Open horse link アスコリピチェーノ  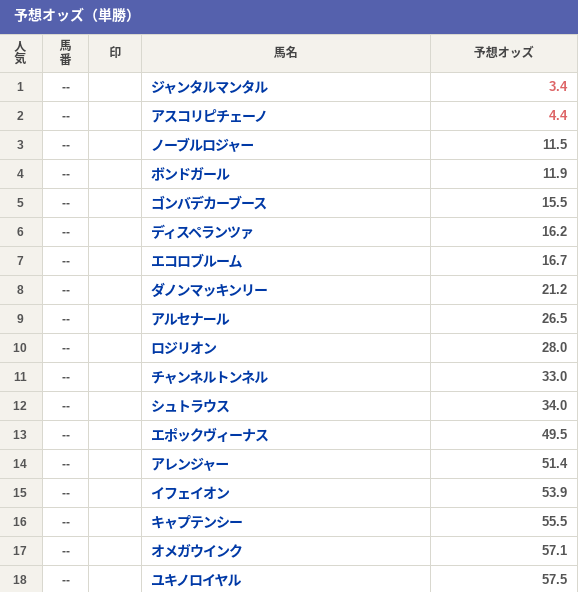[209, 116]
